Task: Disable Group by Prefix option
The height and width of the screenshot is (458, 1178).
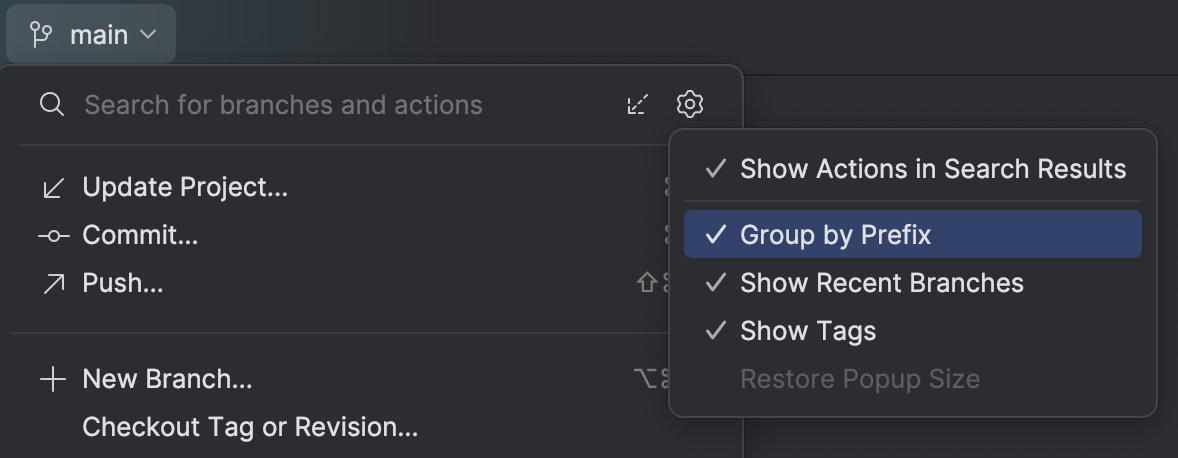Action: click(913, 234)
